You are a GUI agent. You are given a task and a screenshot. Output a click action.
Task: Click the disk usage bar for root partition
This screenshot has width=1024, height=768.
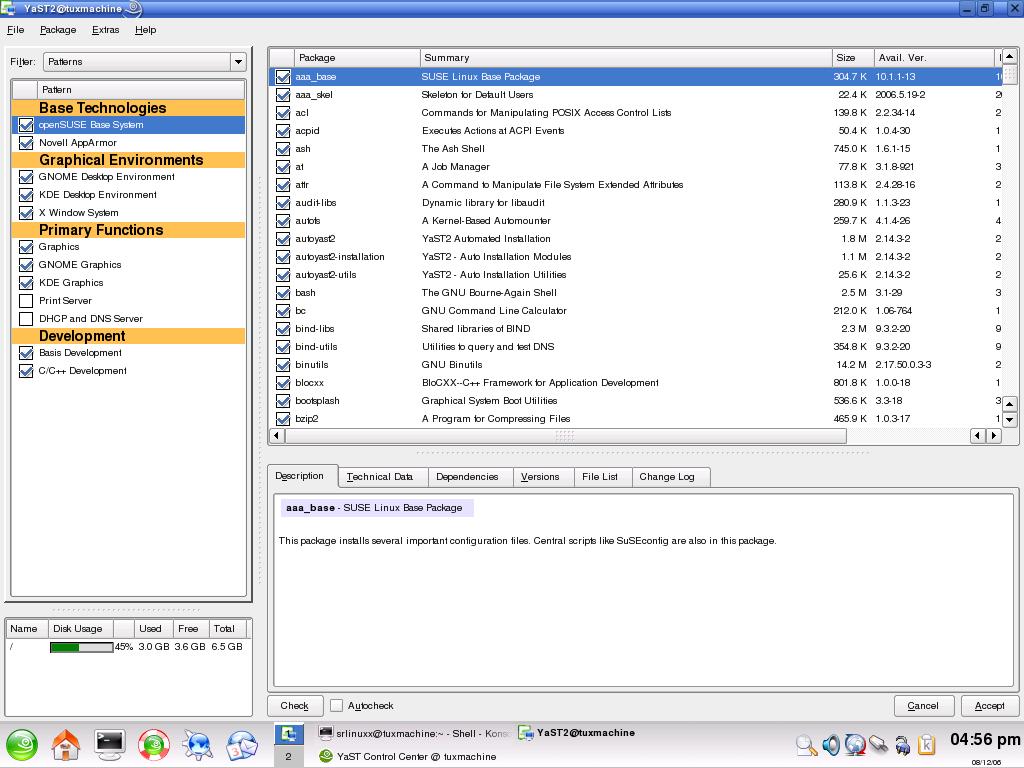click(81, 647)
